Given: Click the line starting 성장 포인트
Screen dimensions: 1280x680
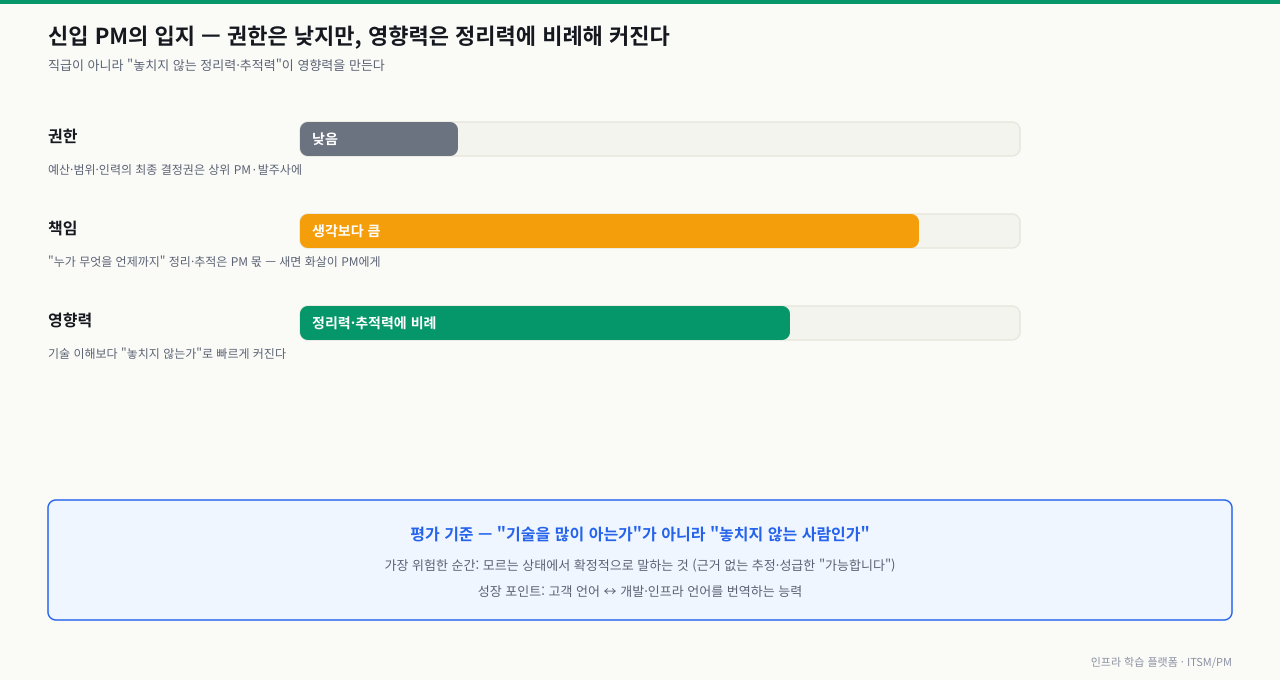Looking at the screenshot, I should tap(640, 591).
